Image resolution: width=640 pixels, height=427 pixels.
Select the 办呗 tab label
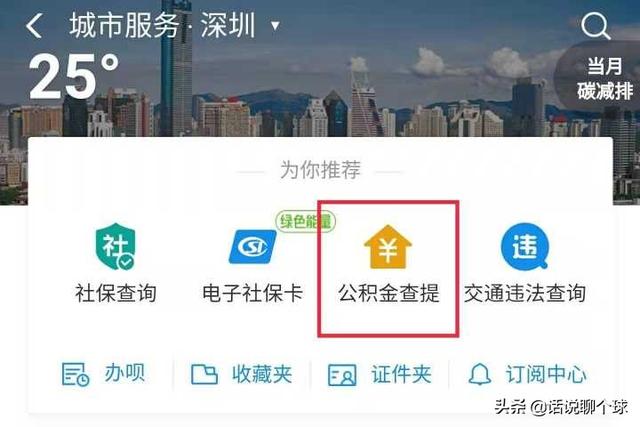[124, 373]
